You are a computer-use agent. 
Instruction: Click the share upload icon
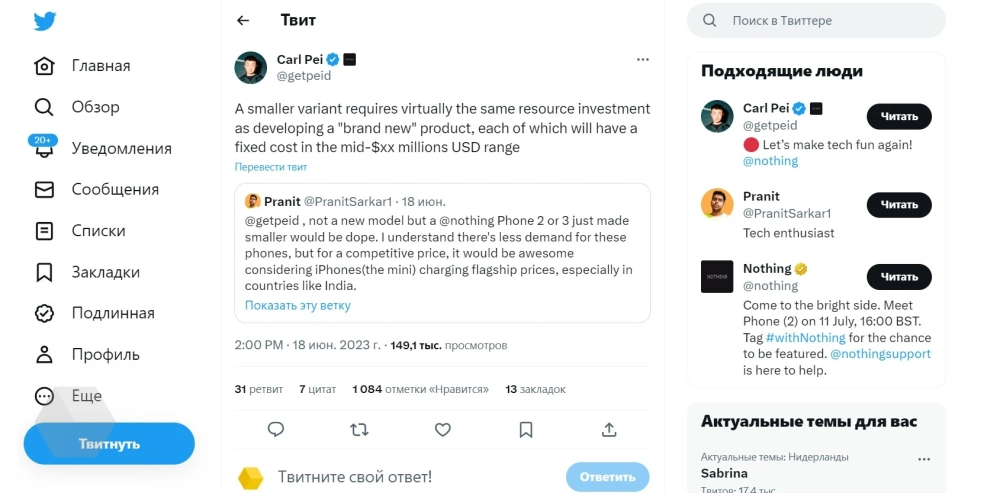pos(609,429)
